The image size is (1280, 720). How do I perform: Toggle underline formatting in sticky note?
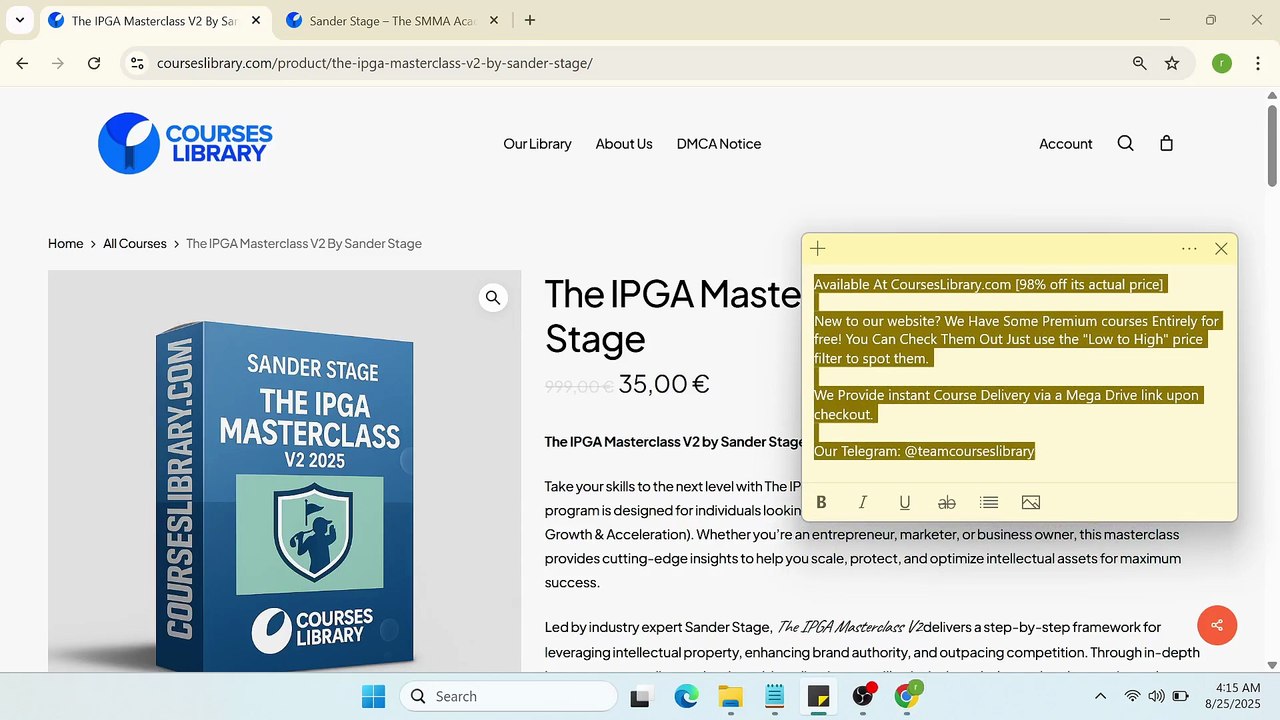pos(905,502)
